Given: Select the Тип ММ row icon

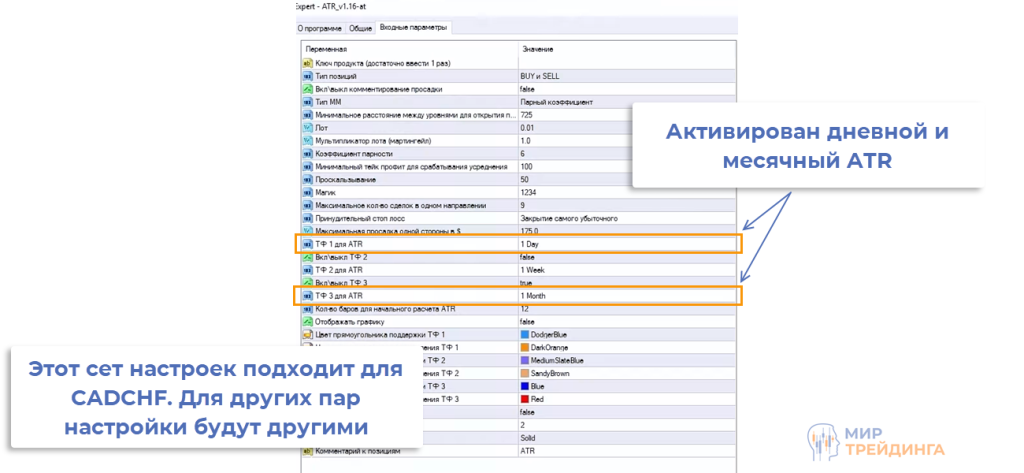Looking at the screenshot, I should click(308, 102).
